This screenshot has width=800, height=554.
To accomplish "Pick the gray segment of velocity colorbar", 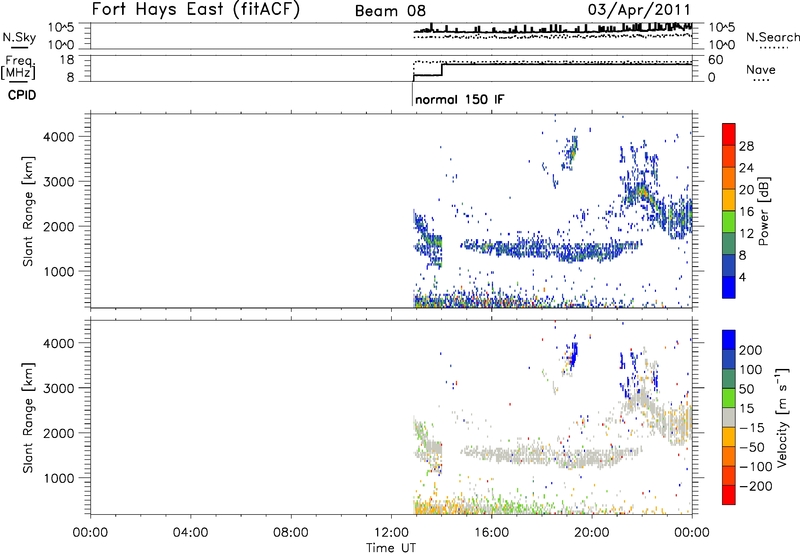I will [729, 417].
